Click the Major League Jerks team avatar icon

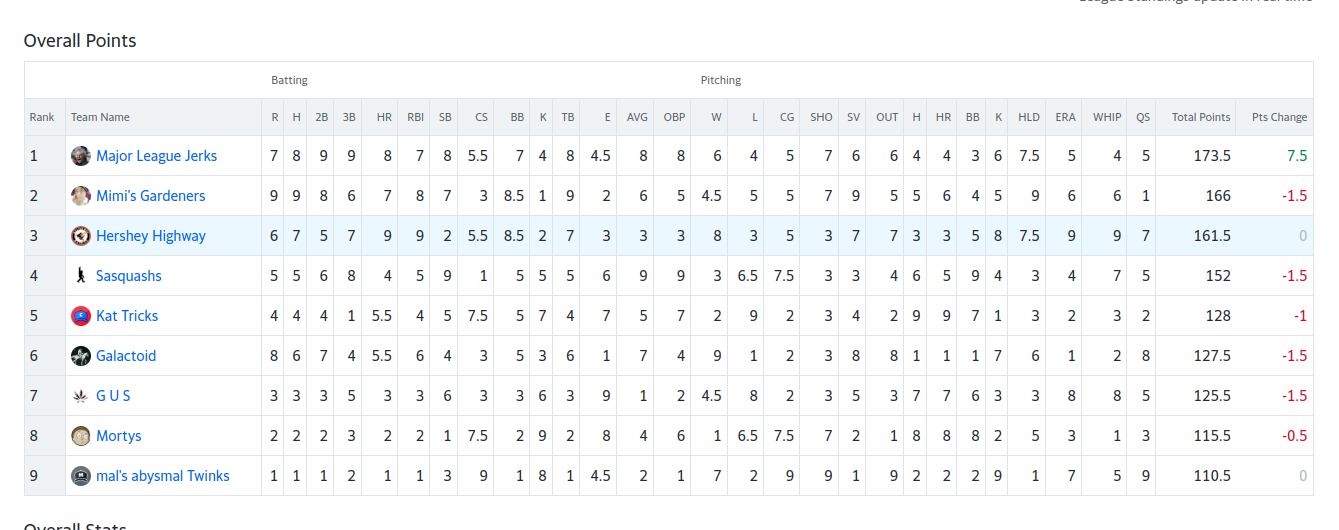[81, 156]
